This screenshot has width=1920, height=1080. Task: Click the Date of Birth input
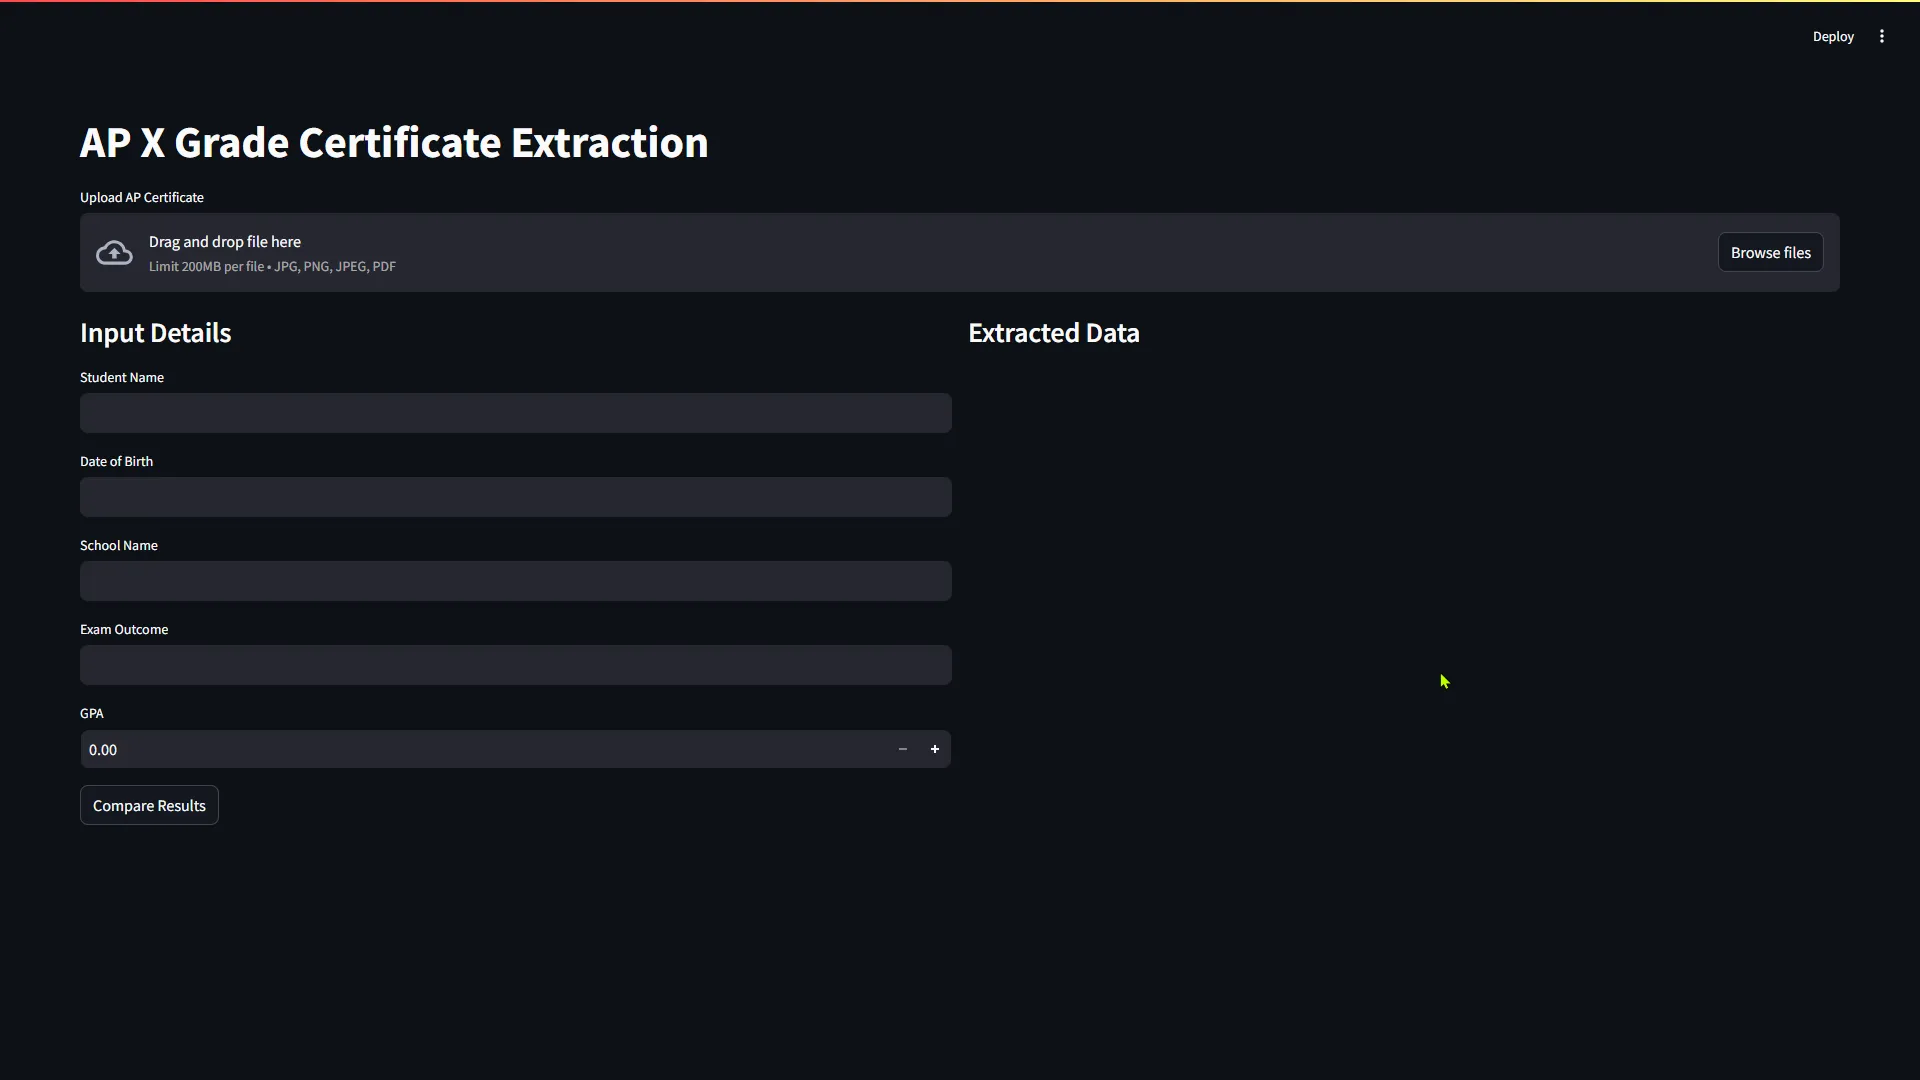pos(516,497)
